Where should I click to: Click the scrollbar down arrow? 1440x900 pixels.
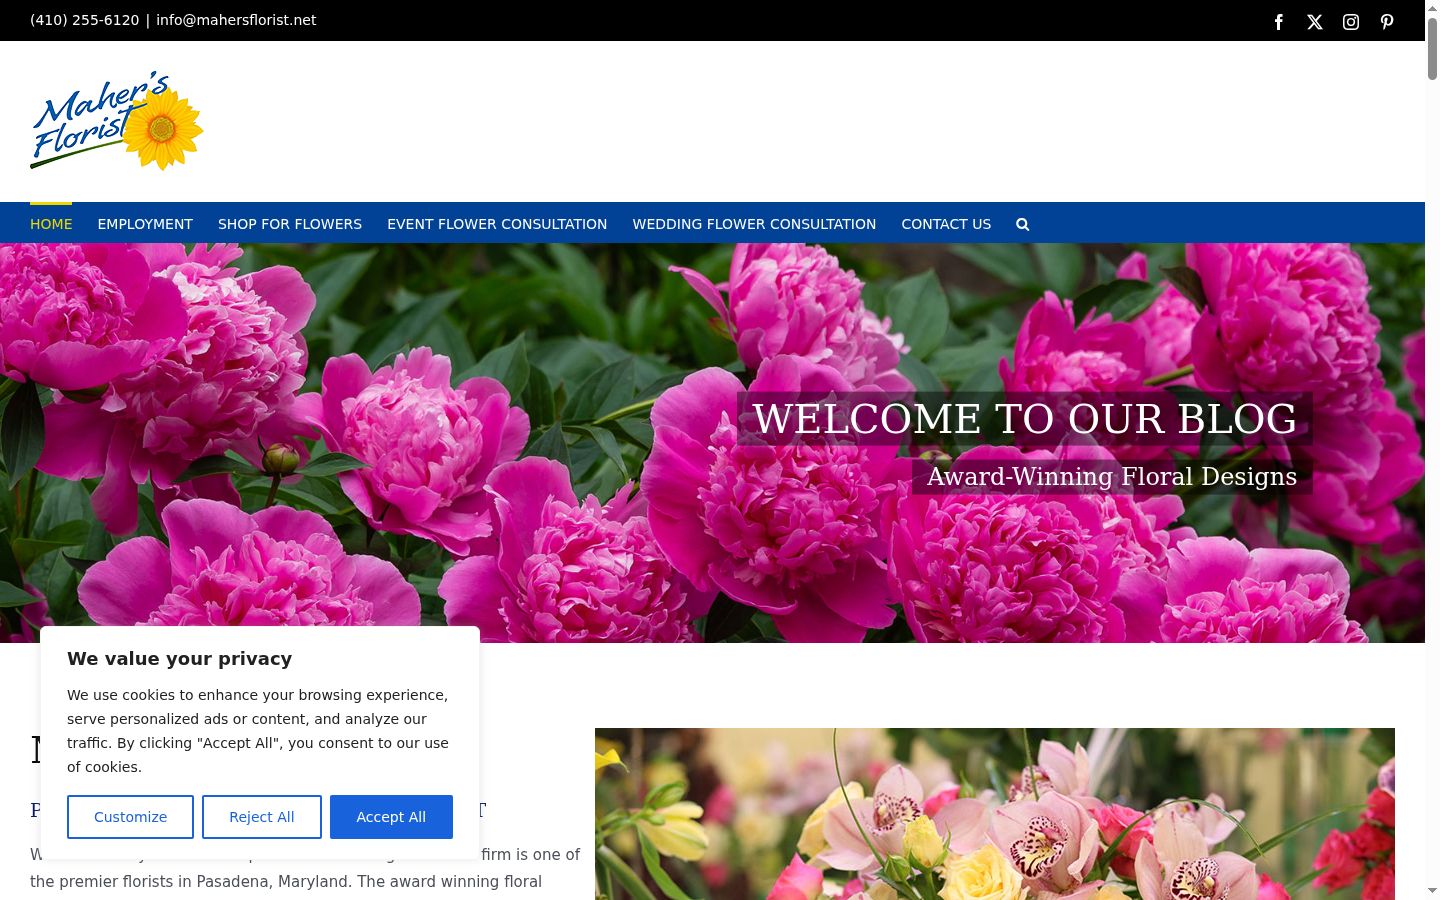click(1432, 890)
